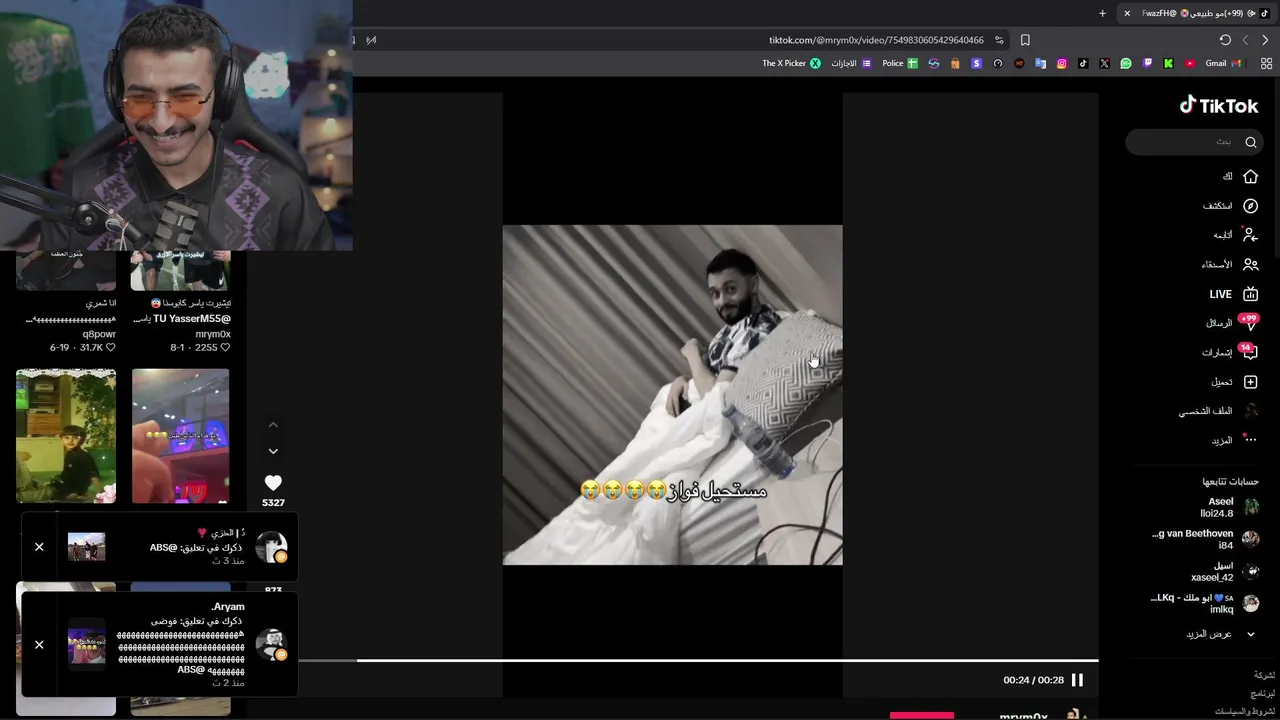Open the Gmail bookmark
The image size is (1280, 720).
coord(1223,63)
